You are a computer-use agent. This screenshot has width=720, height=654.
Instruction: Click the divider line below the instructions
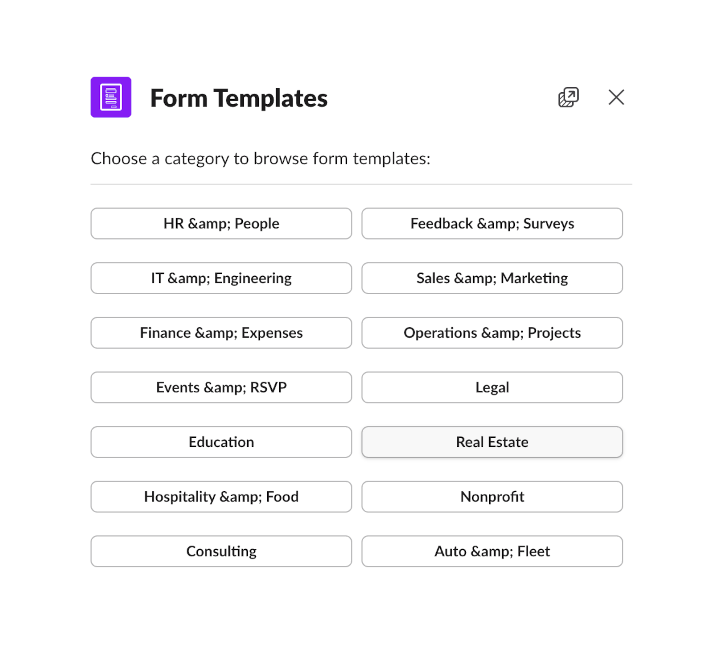[x=360, y=184]
